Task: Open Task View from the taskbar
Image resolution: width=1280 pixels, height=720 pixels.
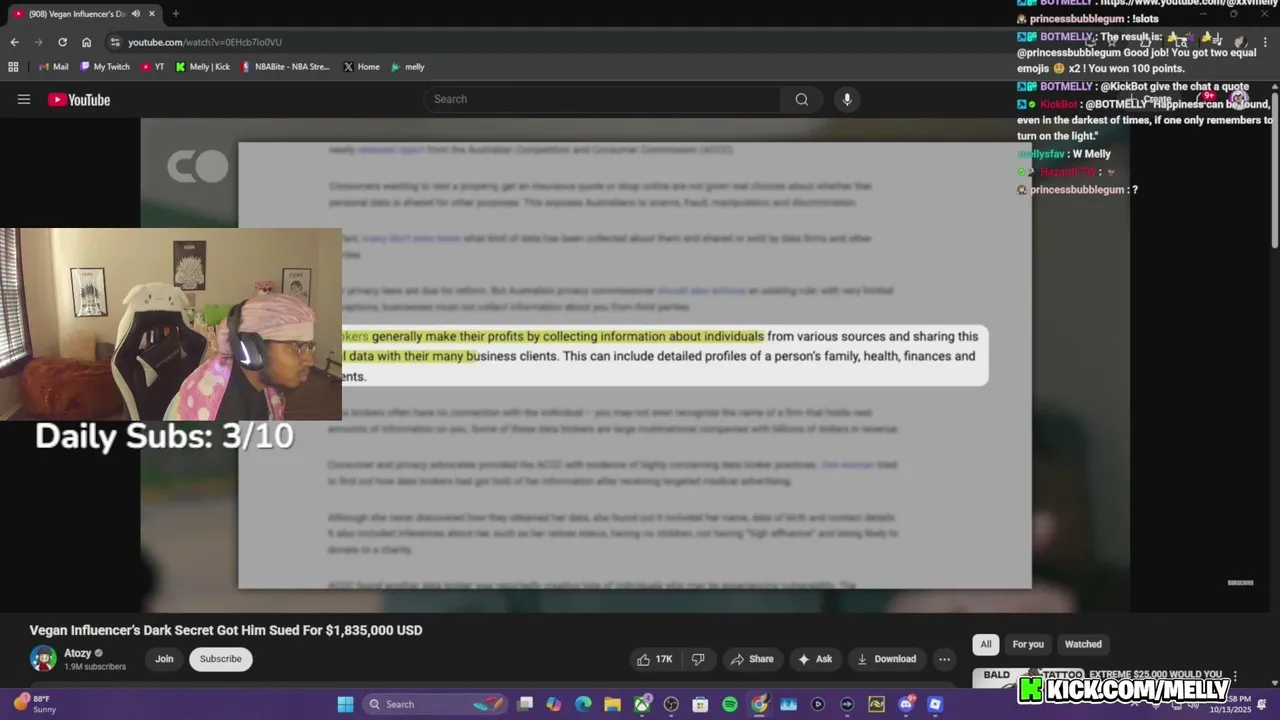Action: (x=525, y=704)
